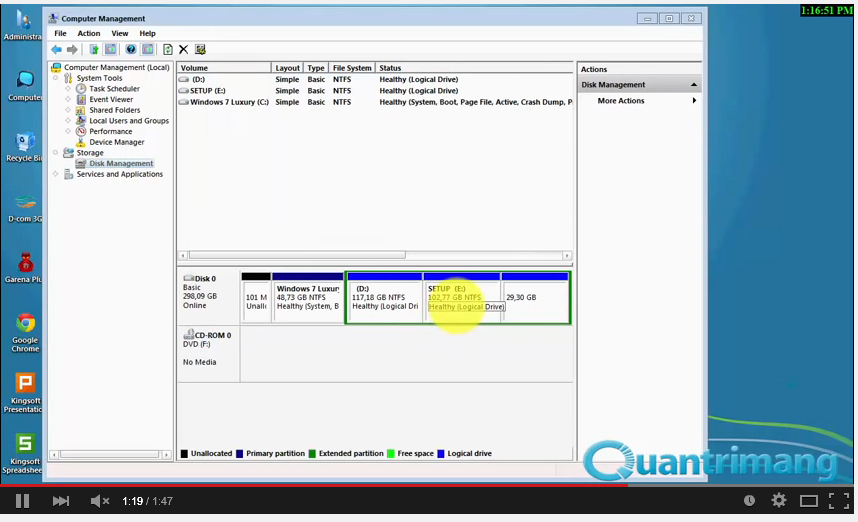This screenshot has width=858, height=522.
Task: Click the Up One Level toolbar icon
Action: click(94, 49)
